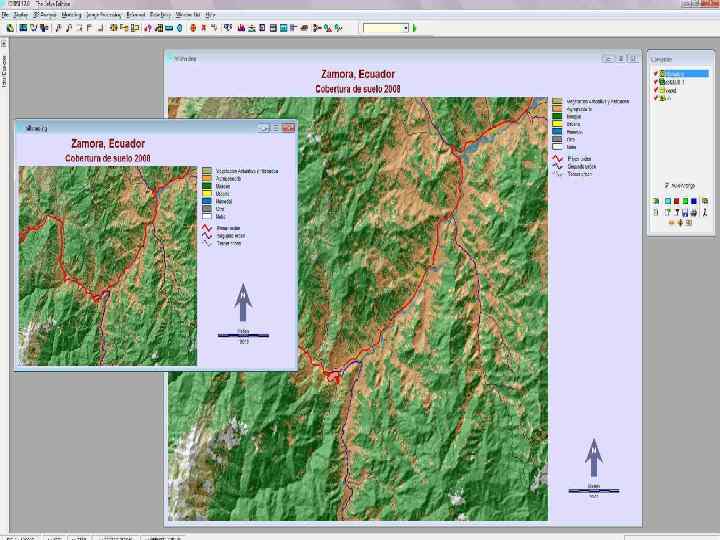Click the blue floppy save icon in Composer
This screenshot has width=720, height=540.
pyautogui.click(x=684, y=213)
